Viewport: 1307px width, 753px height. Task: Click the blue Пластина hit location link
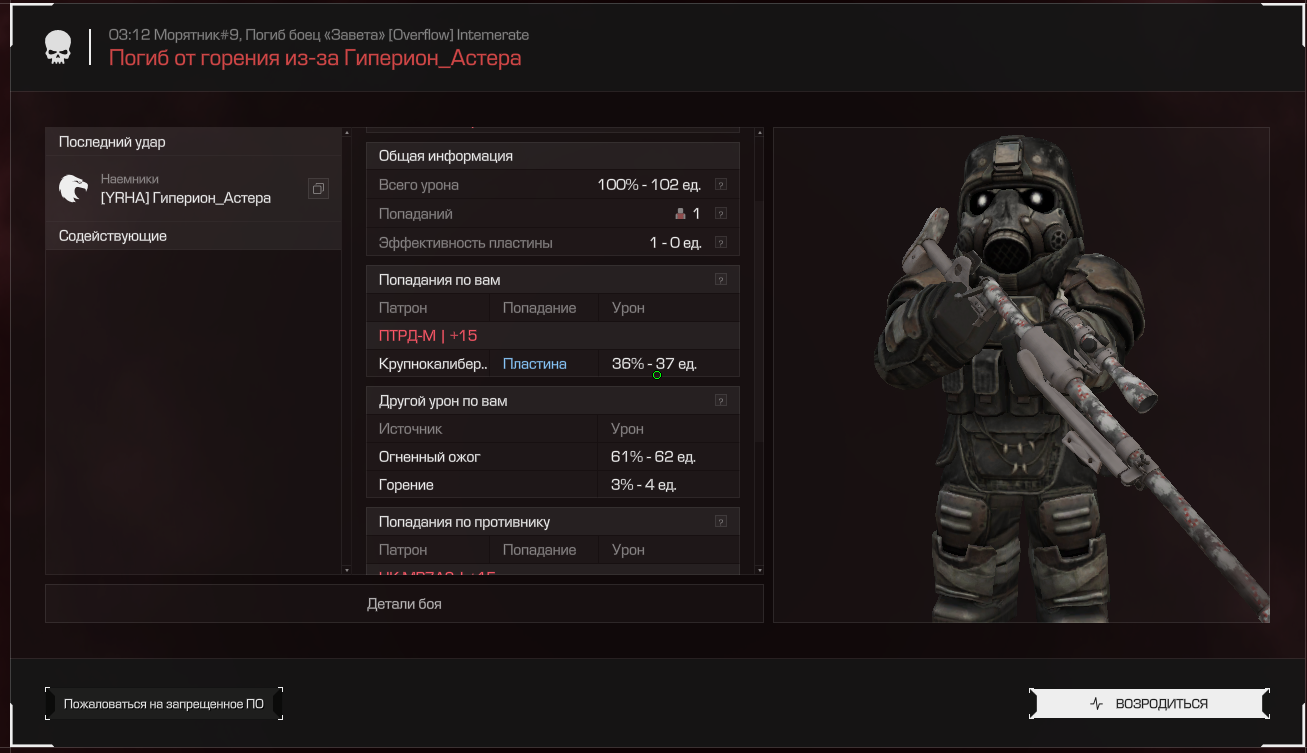534,364
